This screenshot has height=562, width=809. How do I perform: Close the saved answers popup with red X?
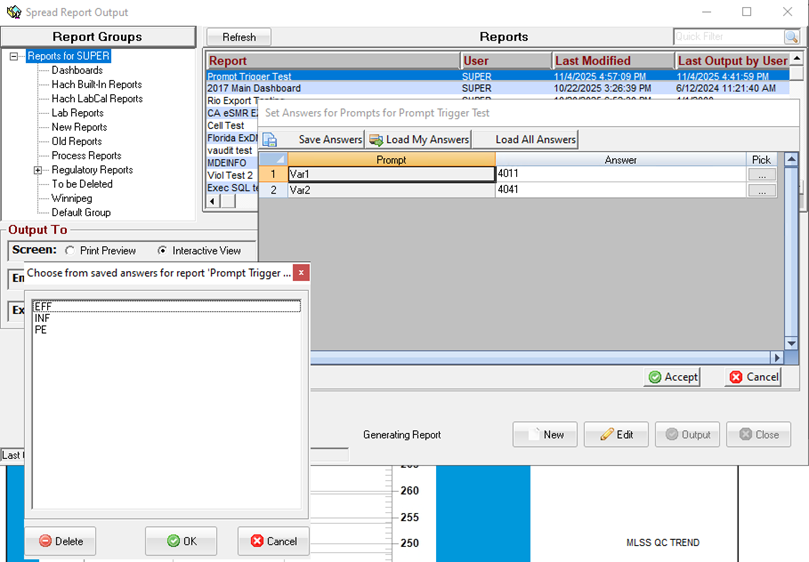pyautogui.click(x=301, y=272)
